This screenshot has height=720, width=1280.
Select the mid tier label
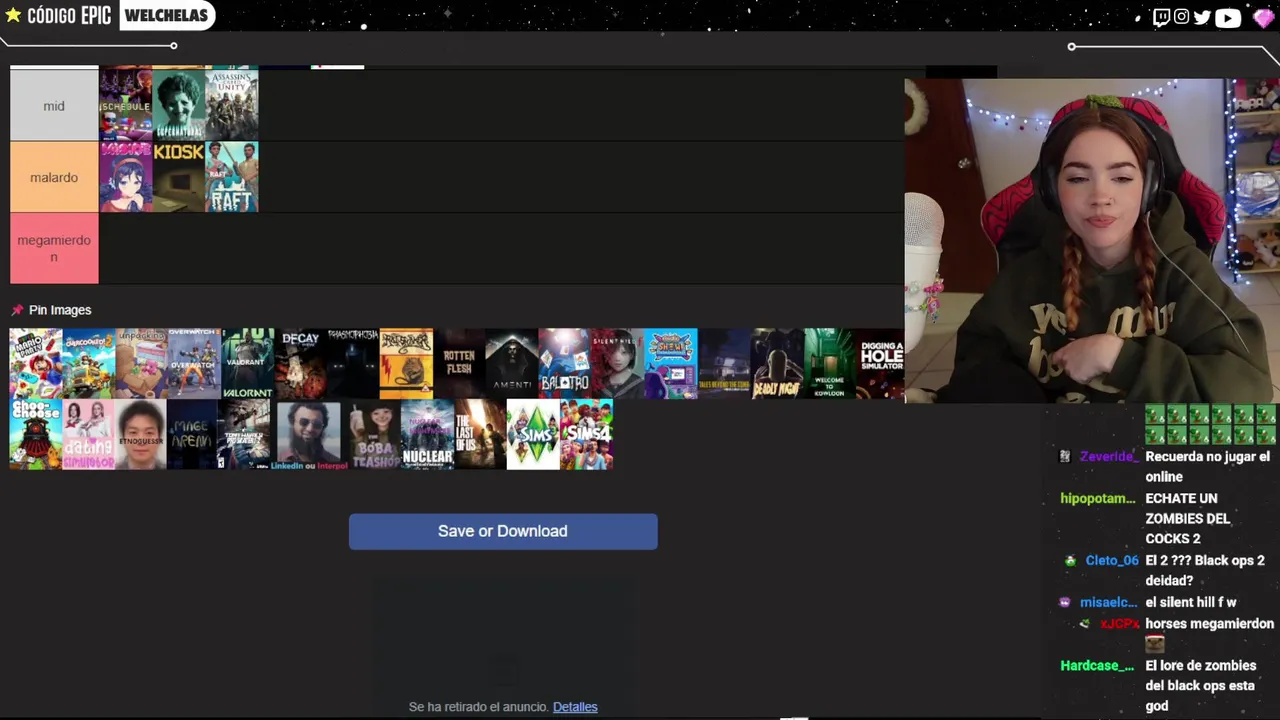tap(54, 105)
